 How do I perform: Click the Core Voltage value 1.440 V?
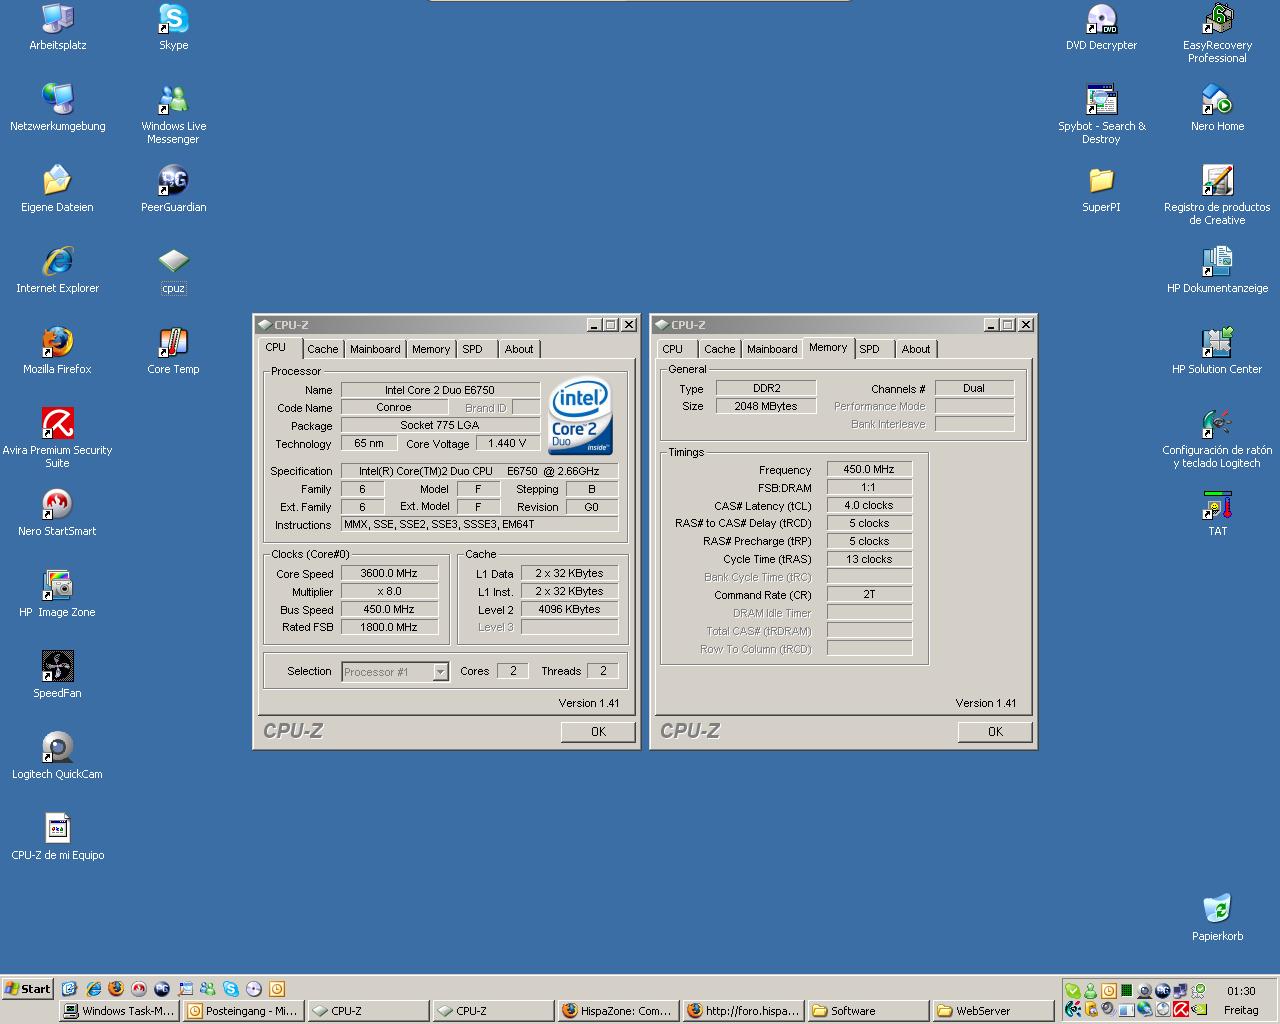click(507, 444)
